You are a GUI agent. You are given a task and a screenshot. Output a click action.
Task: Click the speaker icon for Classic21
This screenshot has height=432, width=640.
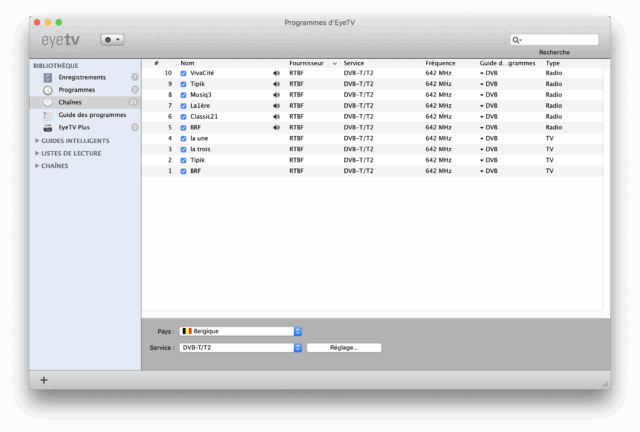tap(276, 116)
